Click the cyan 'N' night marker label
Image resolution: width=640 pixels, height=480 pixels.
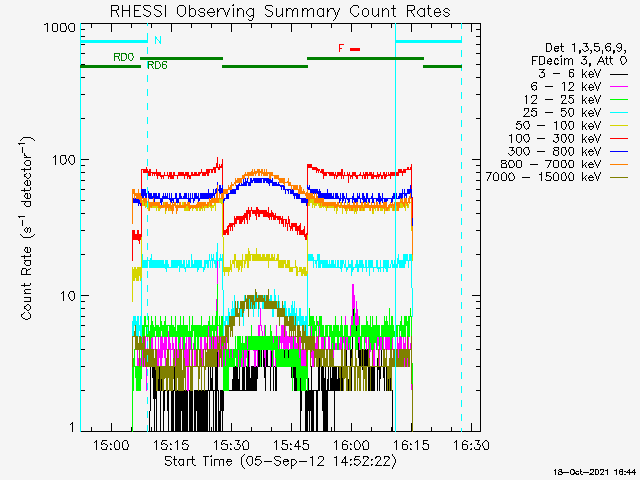[x=158, y=40]
